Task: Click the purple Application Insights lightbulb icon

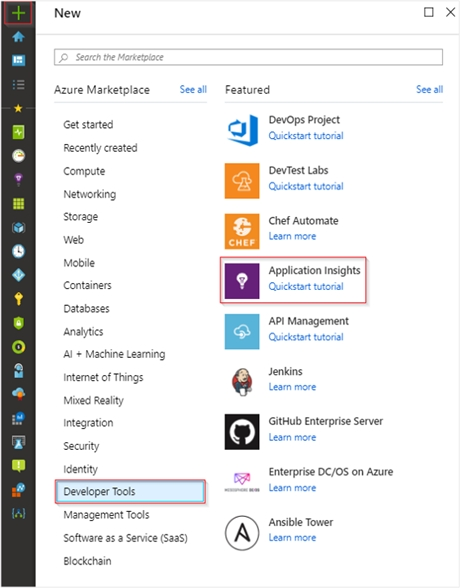Action: click(x=242, y=281)
